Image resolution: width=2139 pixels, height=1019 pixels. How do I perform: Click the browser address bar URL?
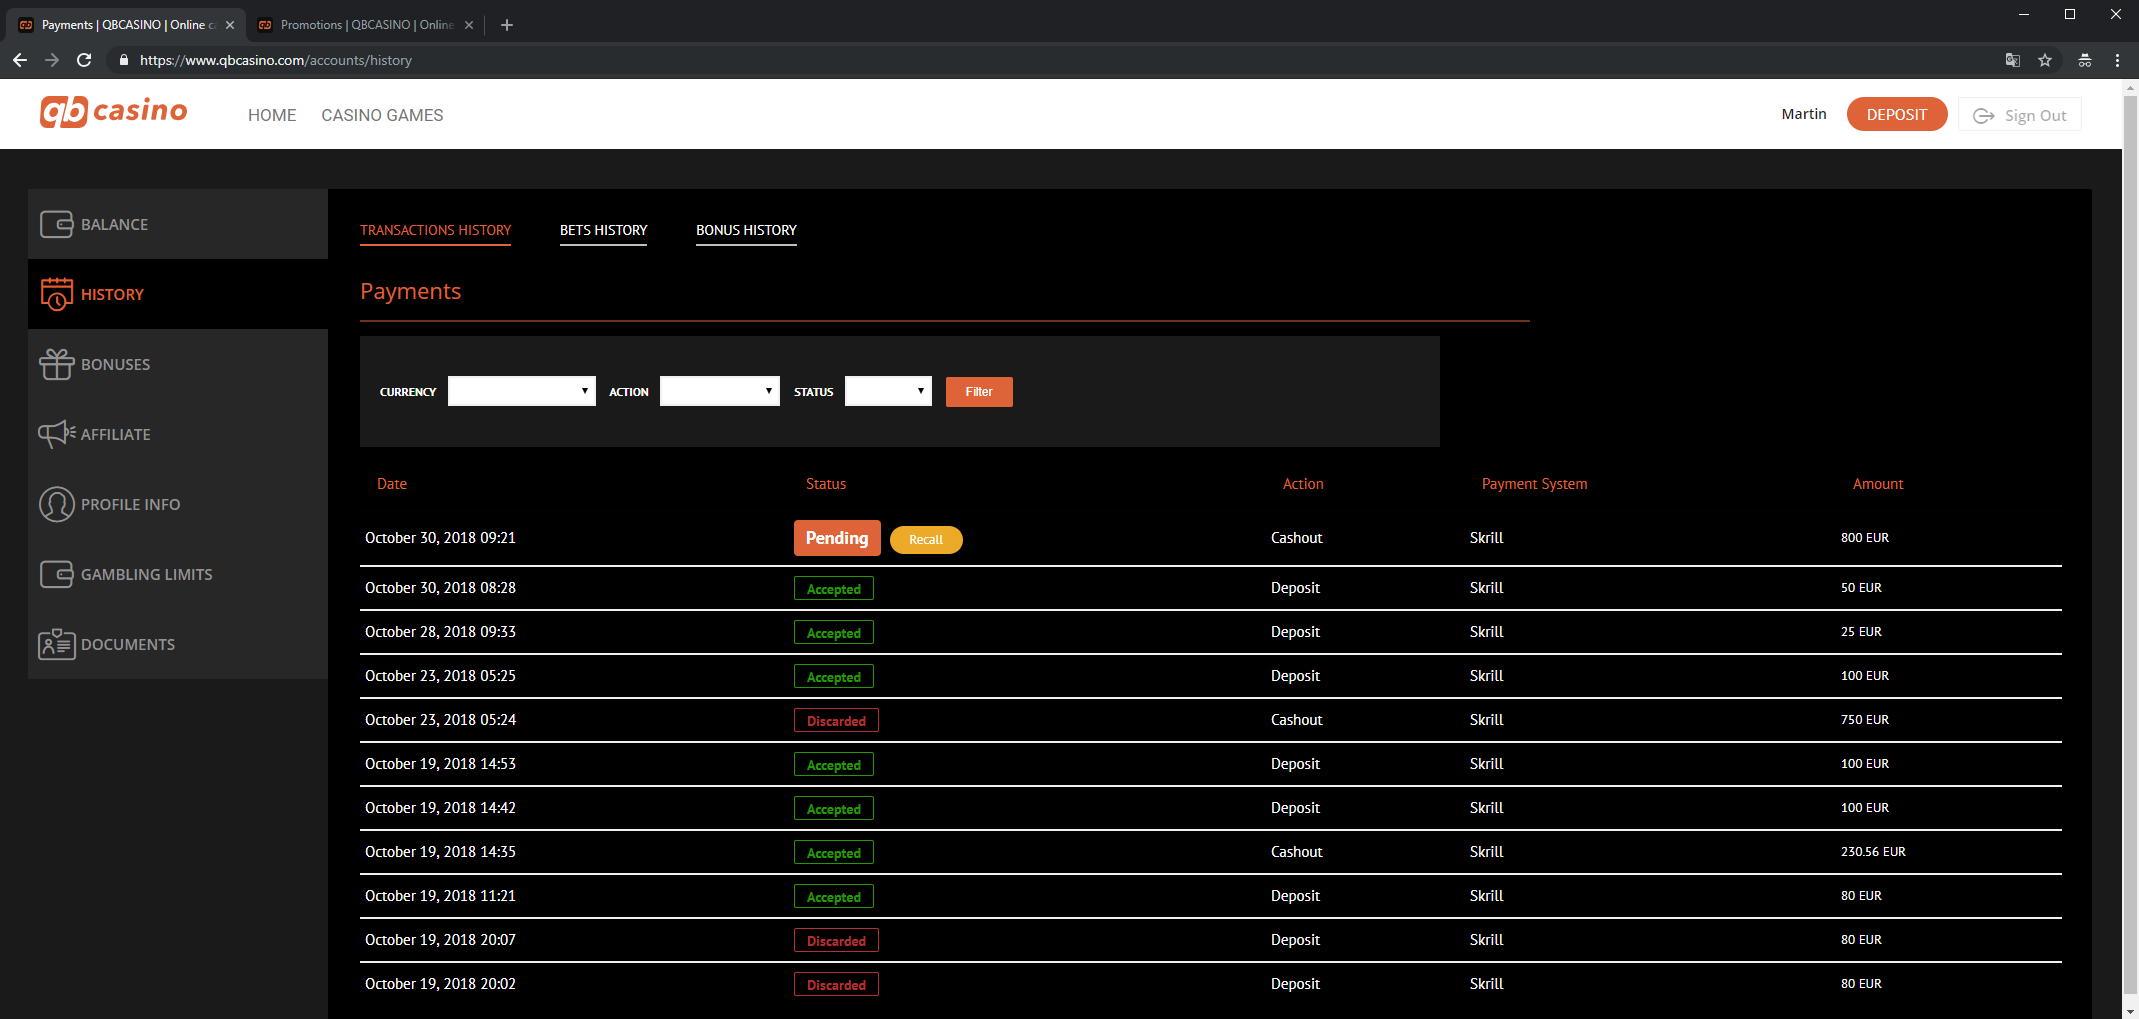(x=276, y=60)
